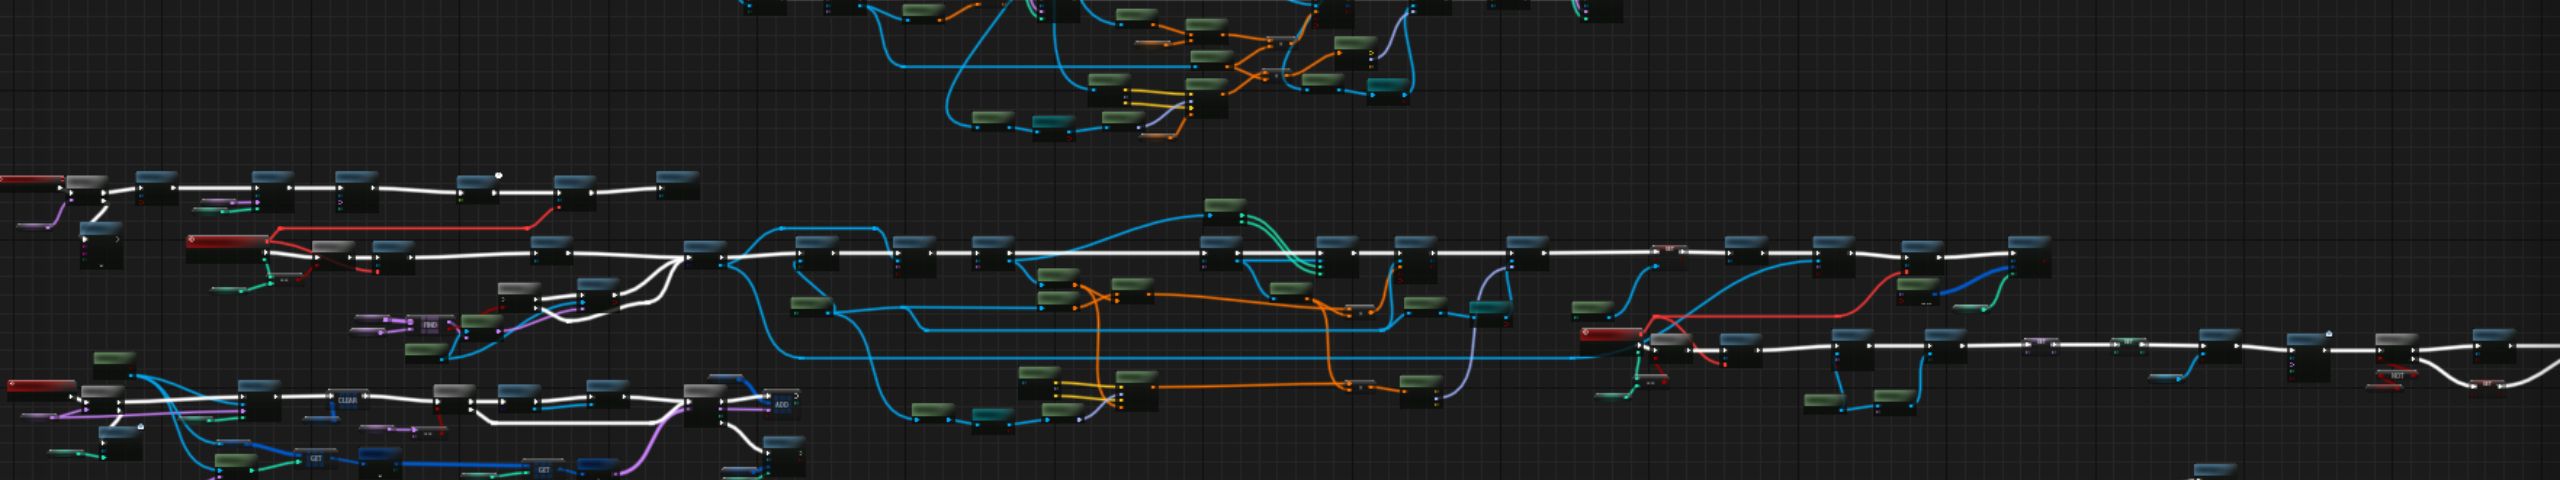Click the badge icon on the node before NOT's branch

click(x=2329, y=334)
